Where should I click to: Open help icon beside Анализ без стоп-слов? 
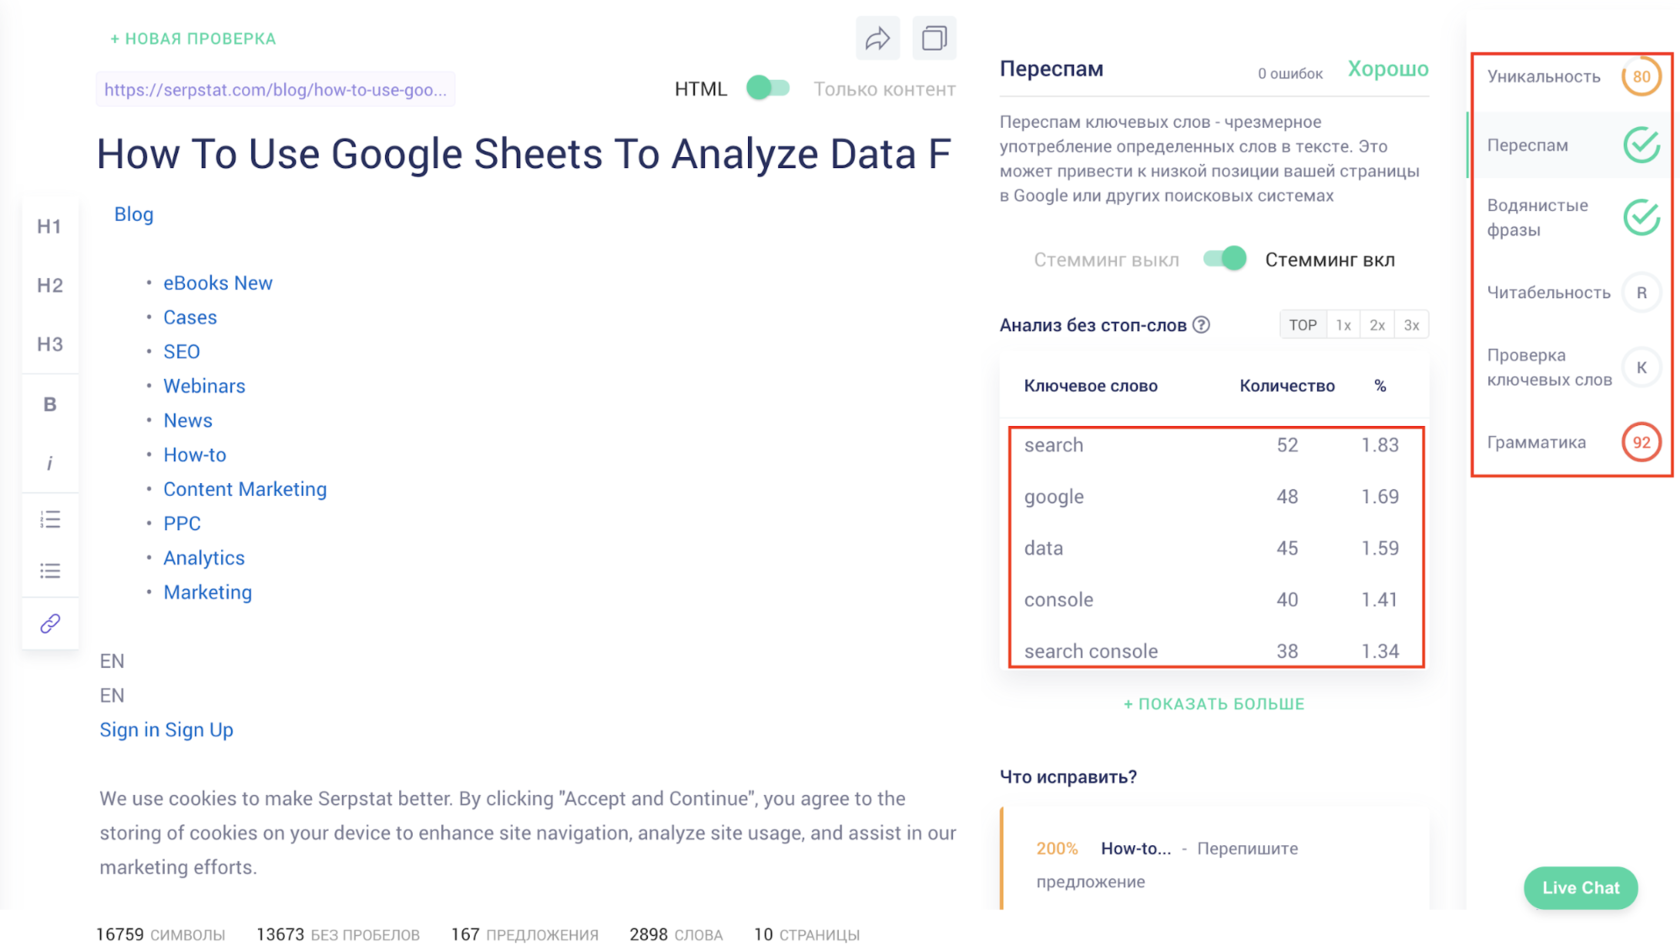(1201, 325)
